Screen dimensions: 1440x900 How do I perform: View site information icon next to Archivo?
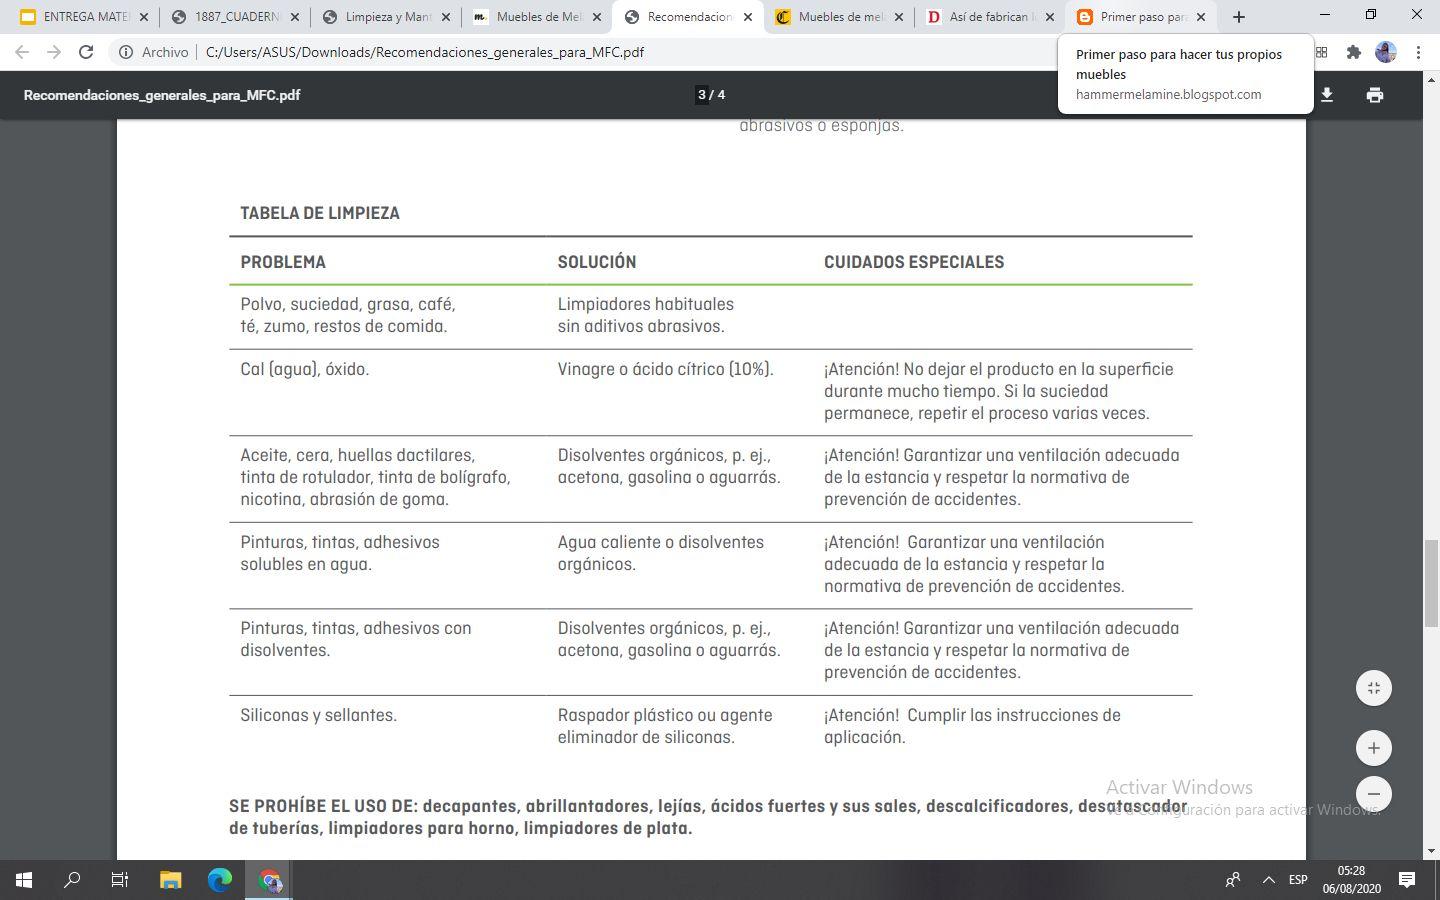tap(126, 52)
